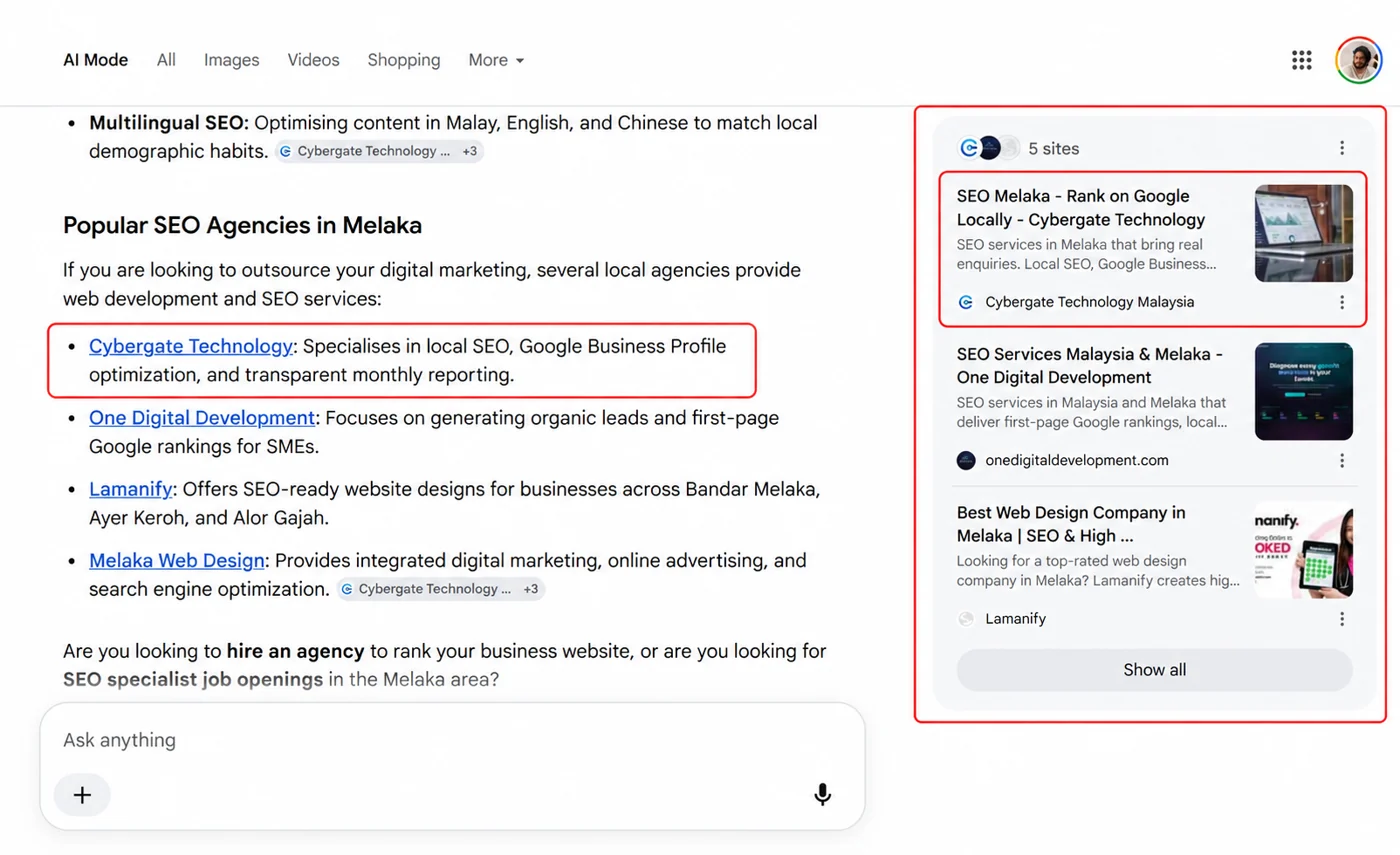Click the microphone voice input icon

pos(822,794)
